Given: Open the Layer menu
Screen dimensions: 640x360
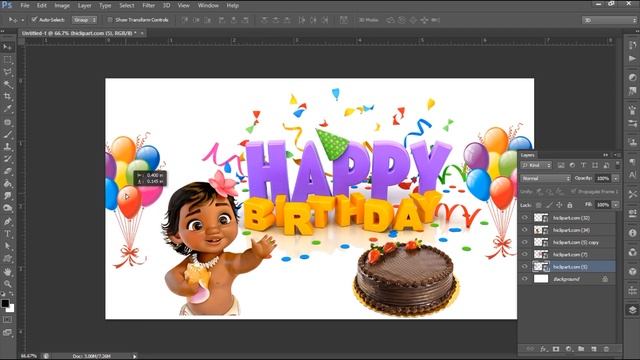Looking at the screenshot, I should click(84, 6).
